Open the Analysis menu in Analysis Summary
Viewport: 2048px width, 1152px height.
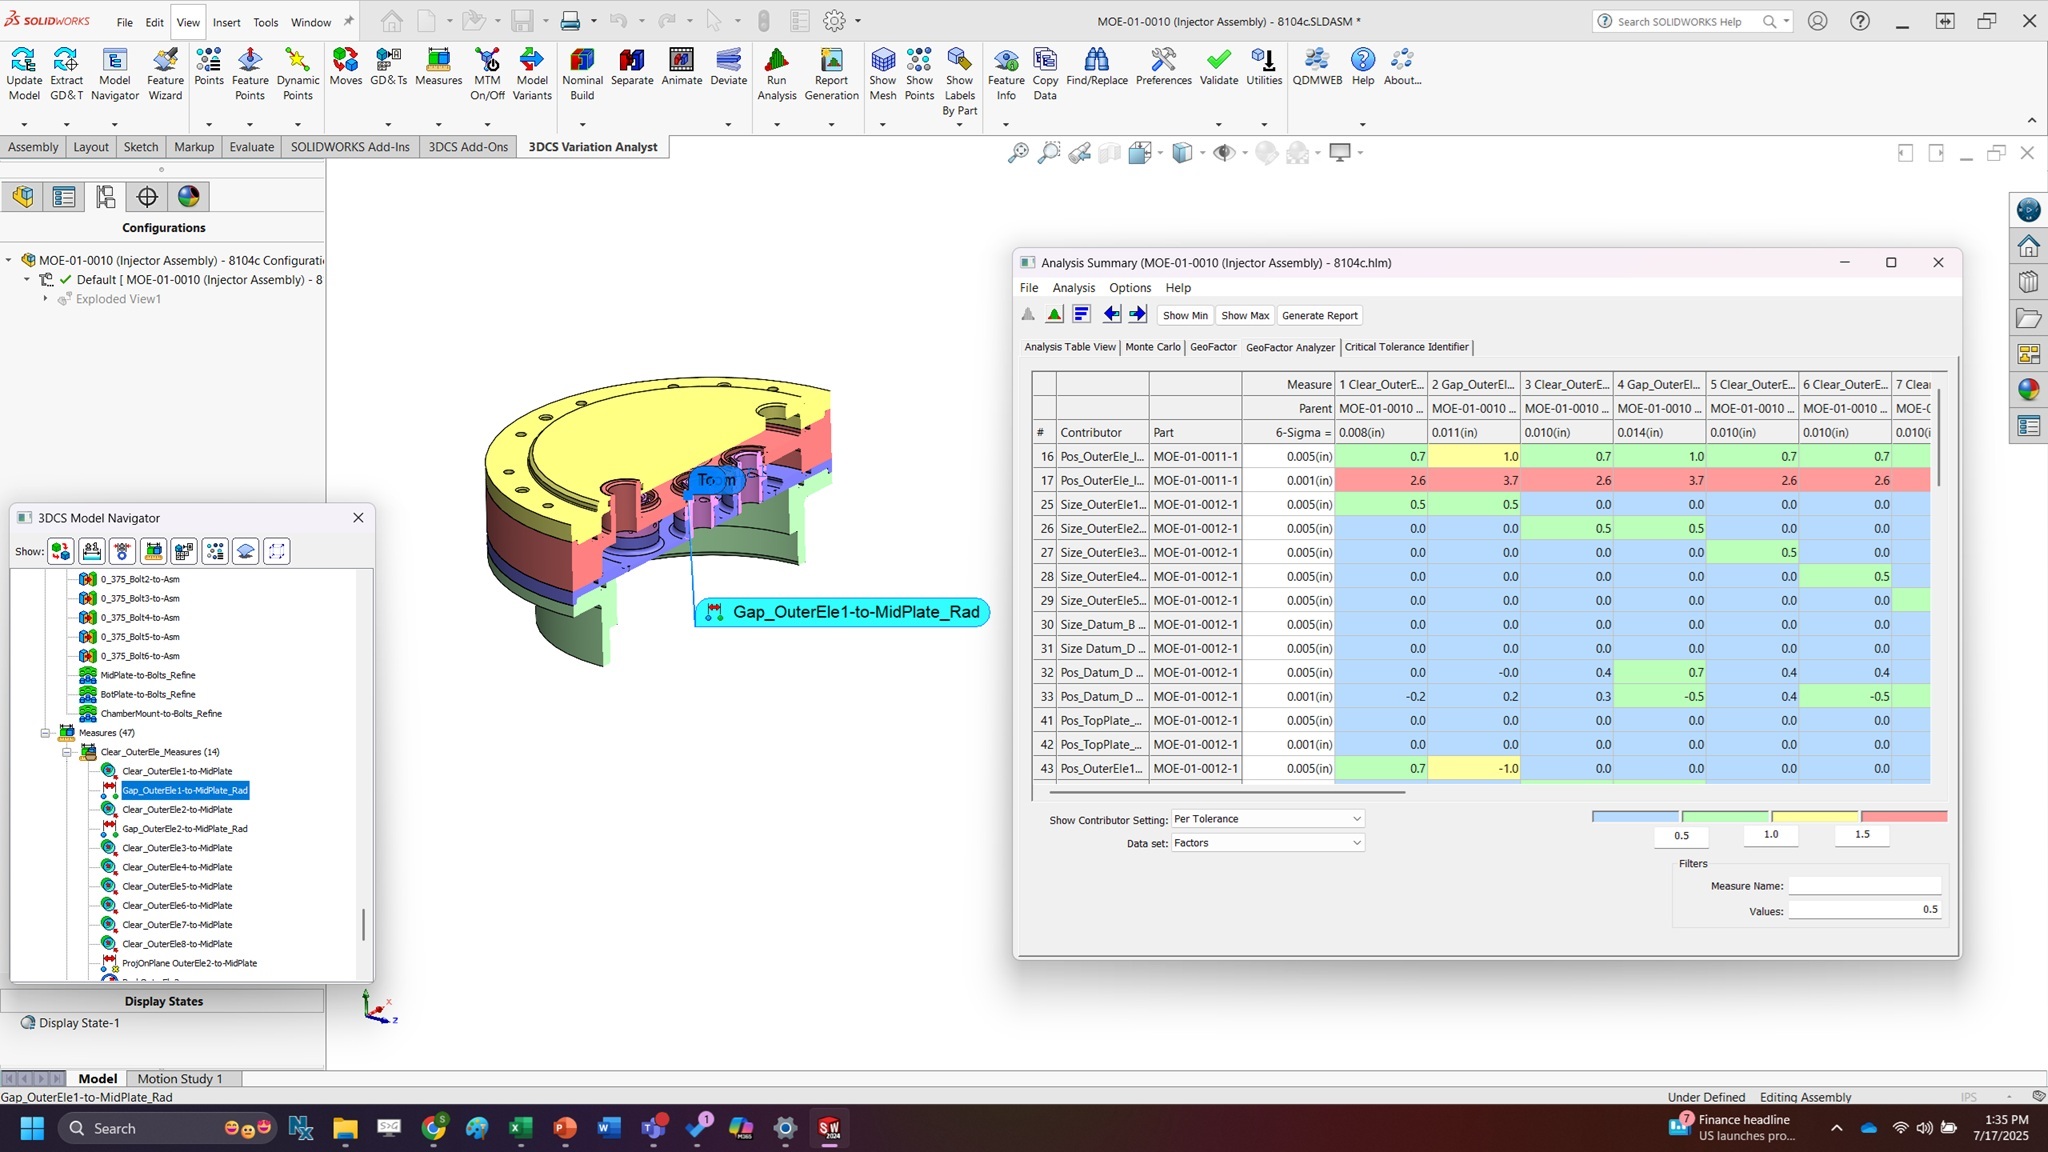click(x=1073, y=288)
